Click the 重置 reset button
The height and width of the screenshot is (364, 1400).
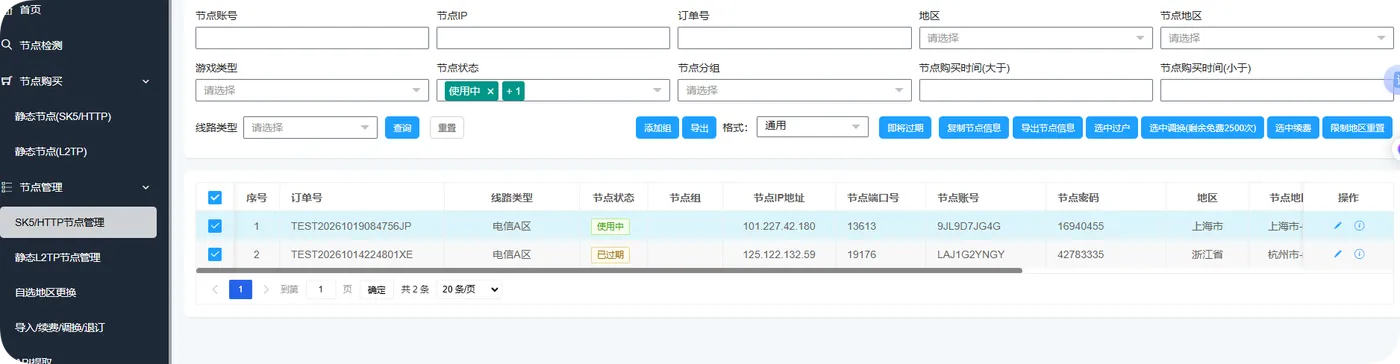pos(447,128)
